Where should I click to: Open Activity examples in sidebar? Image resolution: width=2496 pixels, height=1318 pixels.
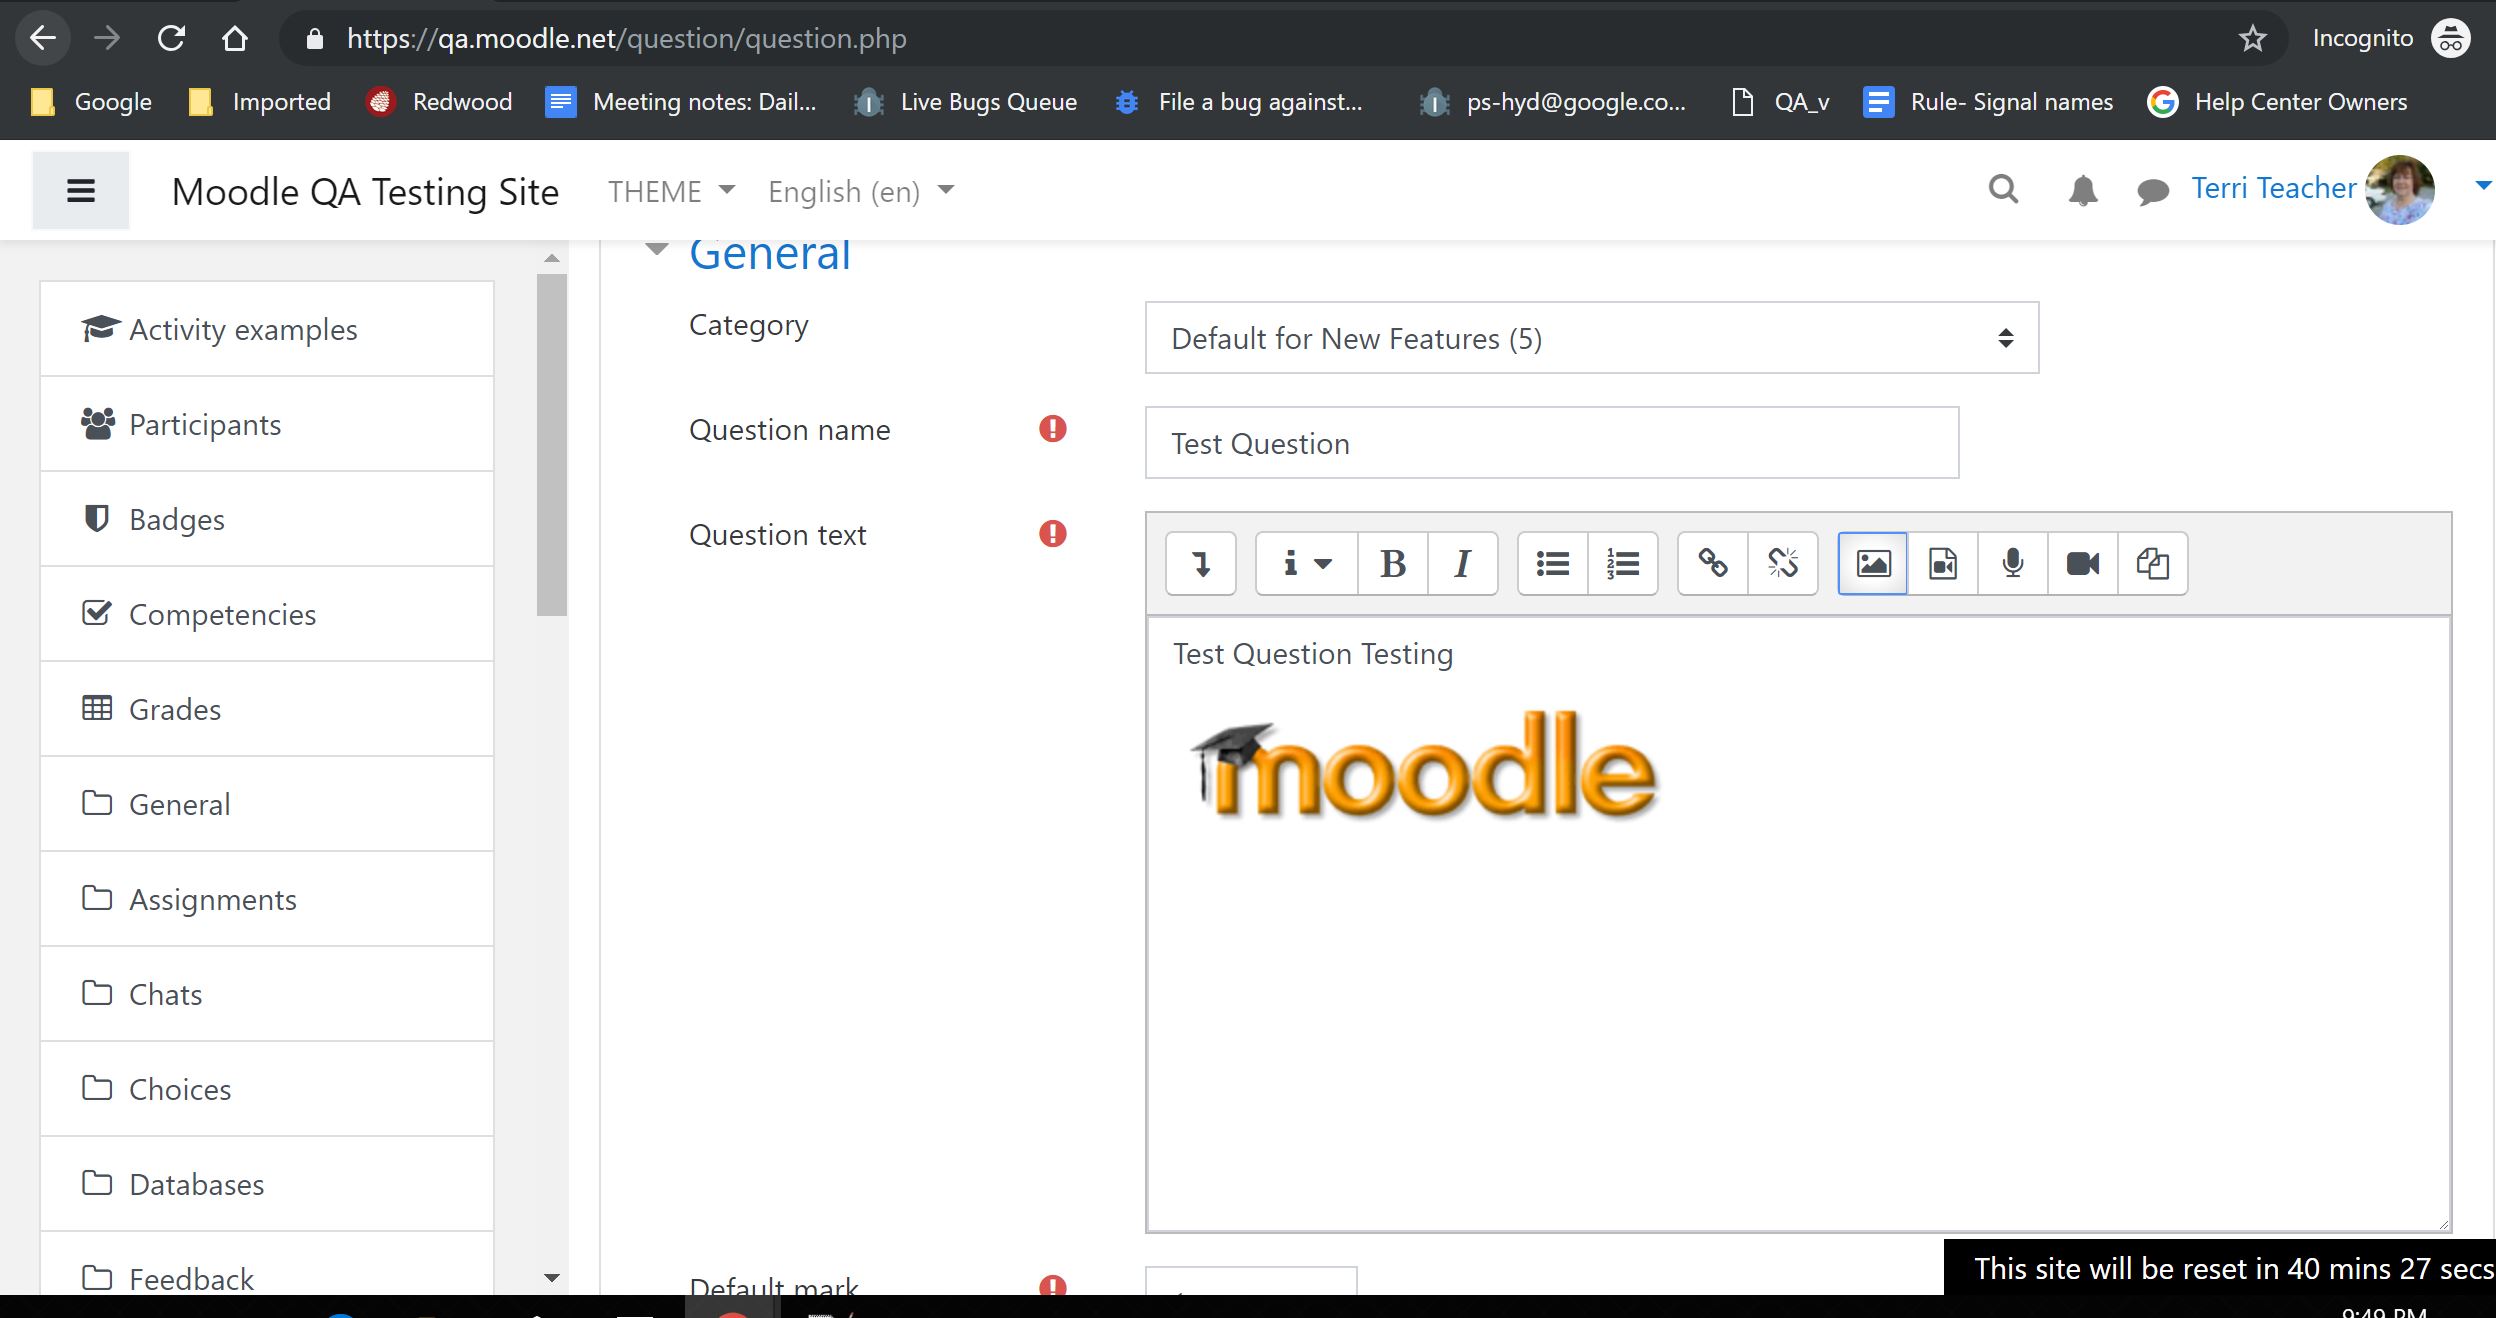267,329
